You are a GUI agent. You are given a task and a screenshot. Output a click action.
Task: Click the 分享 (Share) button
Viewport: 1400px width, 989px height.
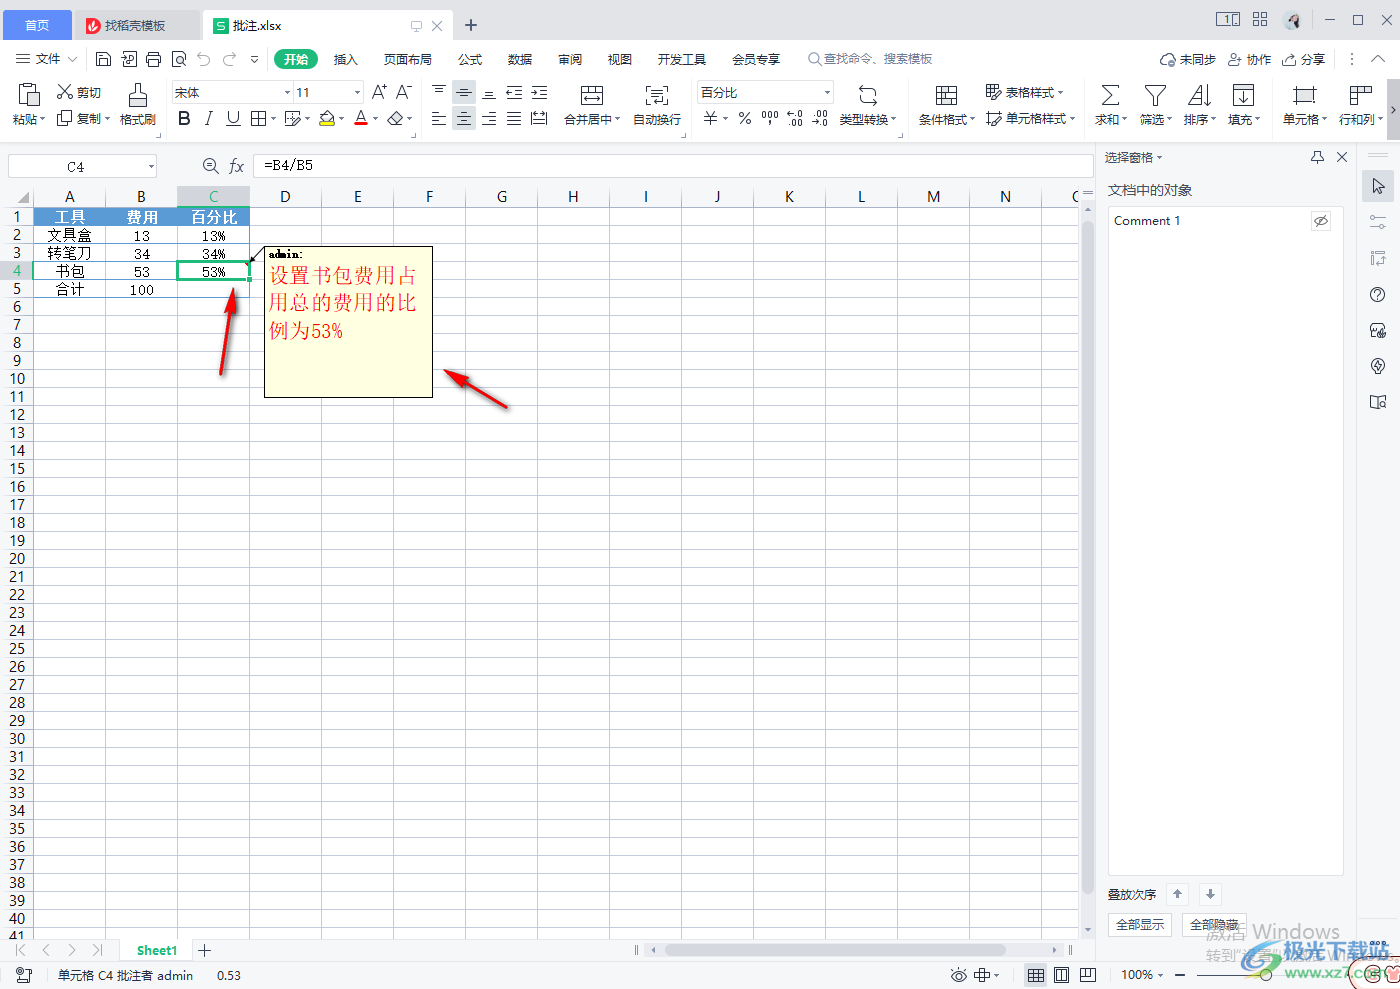(1304, 59)
